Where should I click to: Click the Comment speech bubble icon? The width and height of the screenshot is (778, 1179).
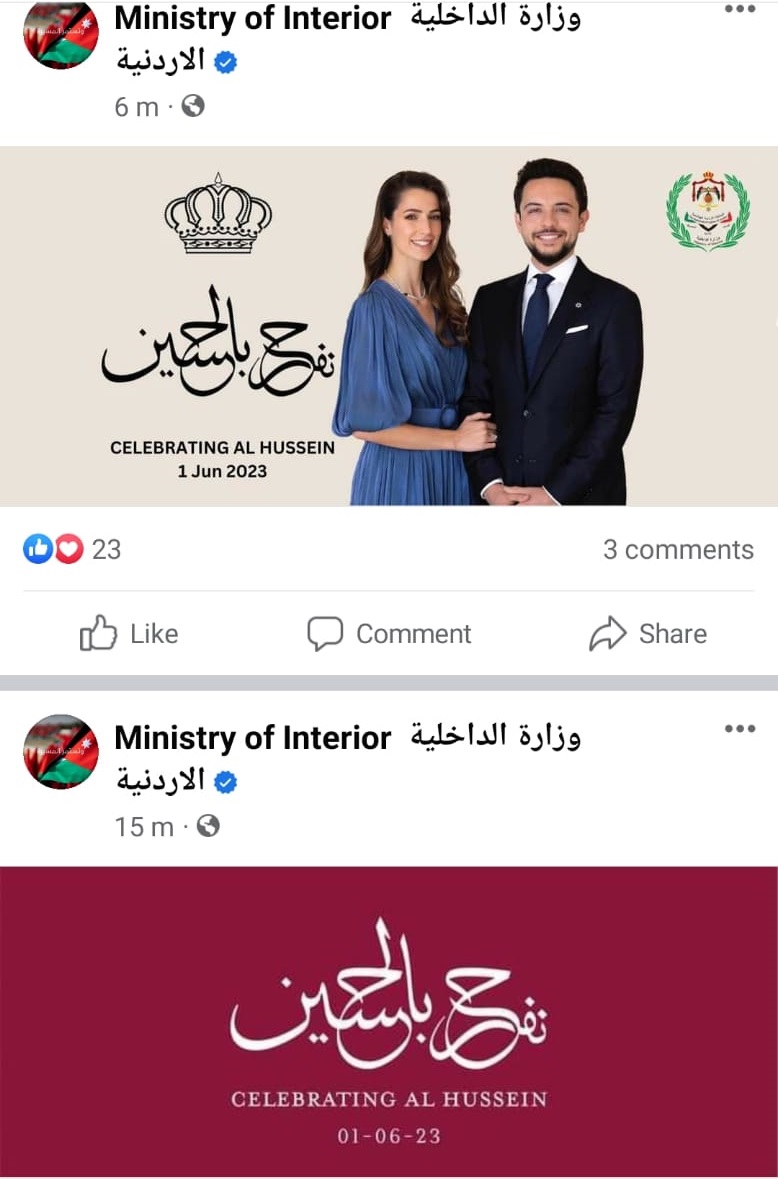pos(325,633)
